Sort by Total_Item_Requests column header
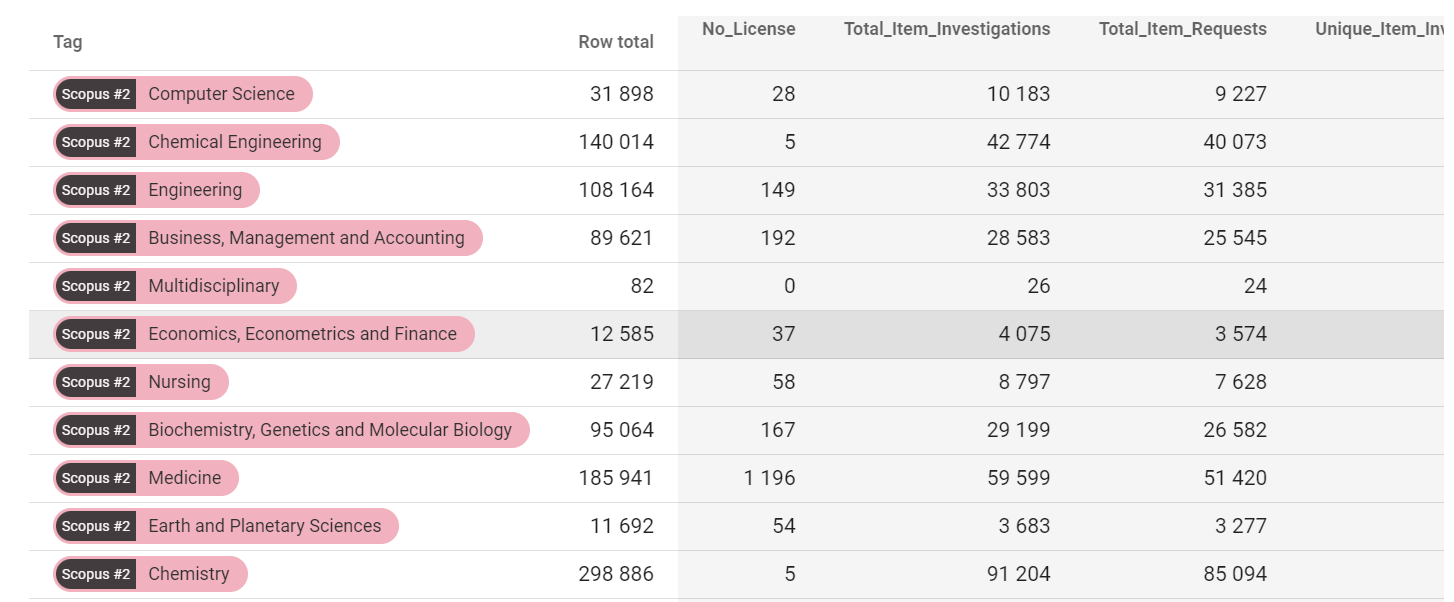 click(1183, 29)
